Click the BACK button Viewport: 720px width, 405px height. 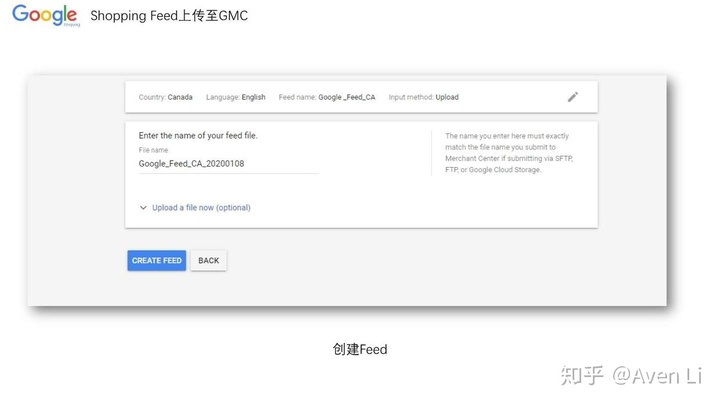tap(208, 260)
